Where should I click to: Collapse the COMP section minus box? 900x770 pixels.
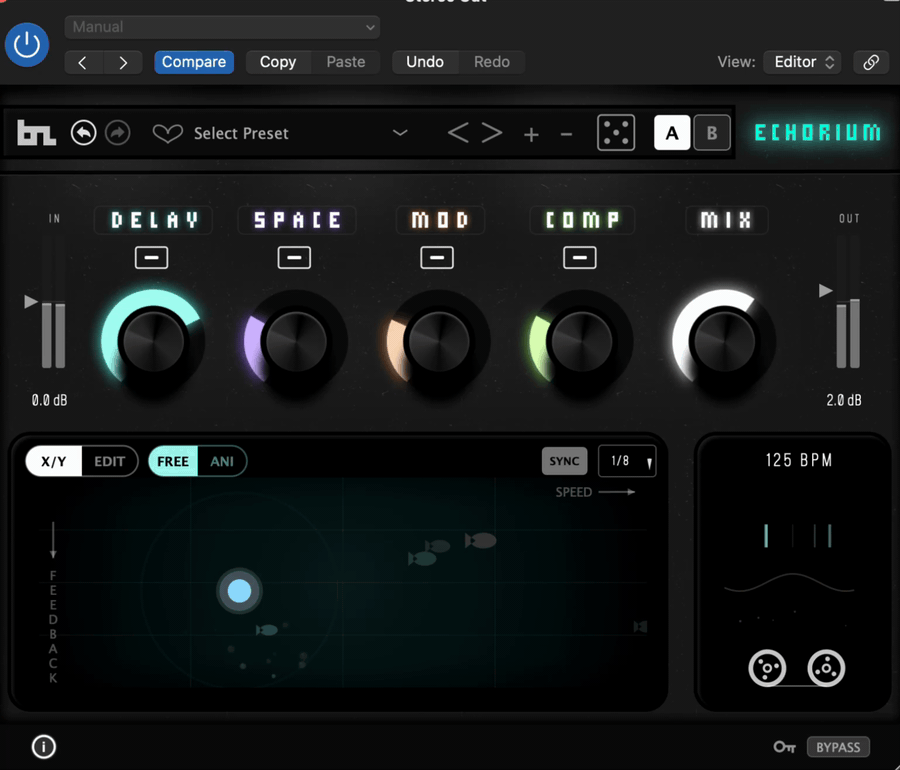[580, 258]
